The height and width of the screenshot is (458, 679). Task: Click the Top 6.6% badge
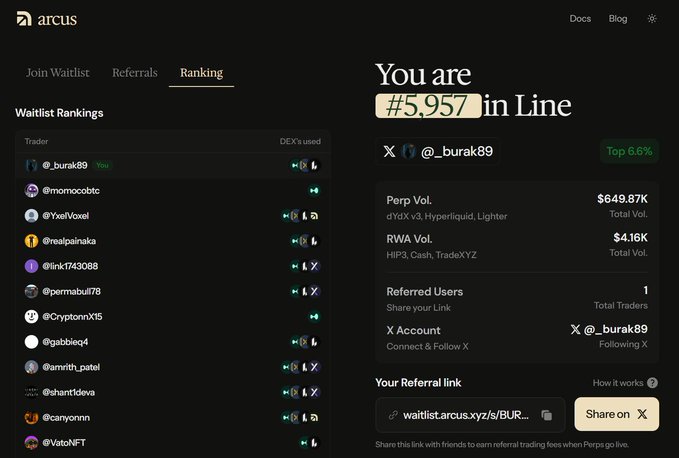[629, 151]
